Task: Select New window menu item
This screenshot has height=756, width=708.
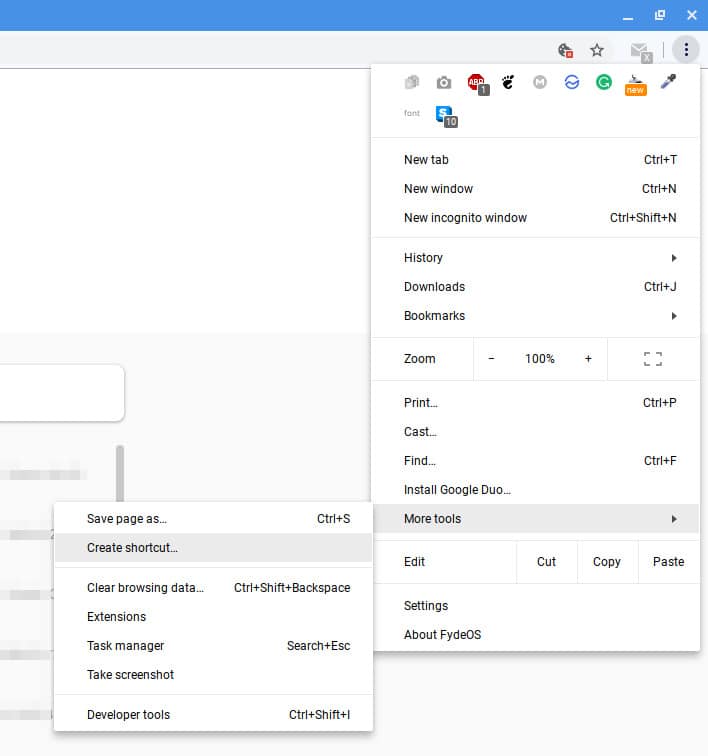Action: [x=536, y=189]
